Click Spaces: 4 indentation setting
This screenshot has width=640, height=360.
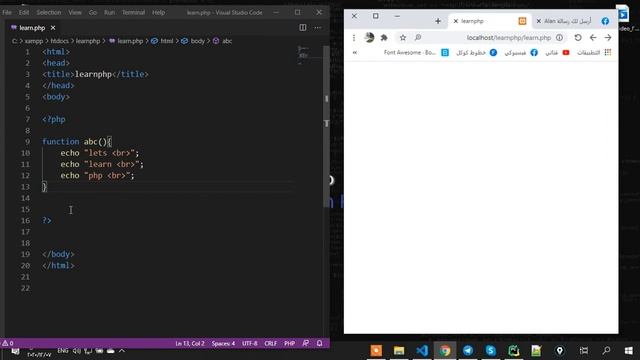tap(223, 344)
